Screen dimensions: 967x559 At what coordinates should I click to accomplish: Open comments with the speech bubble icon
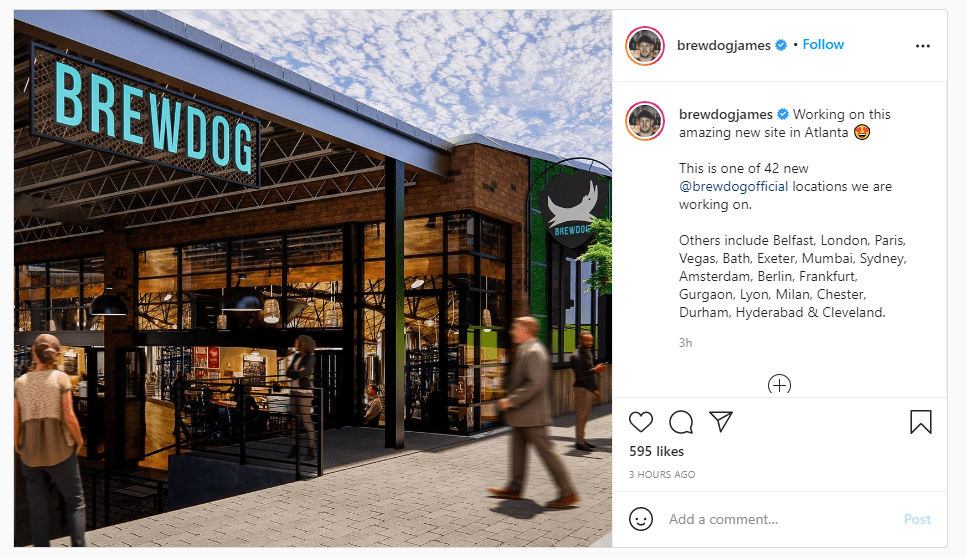click(x=681, y=422)
